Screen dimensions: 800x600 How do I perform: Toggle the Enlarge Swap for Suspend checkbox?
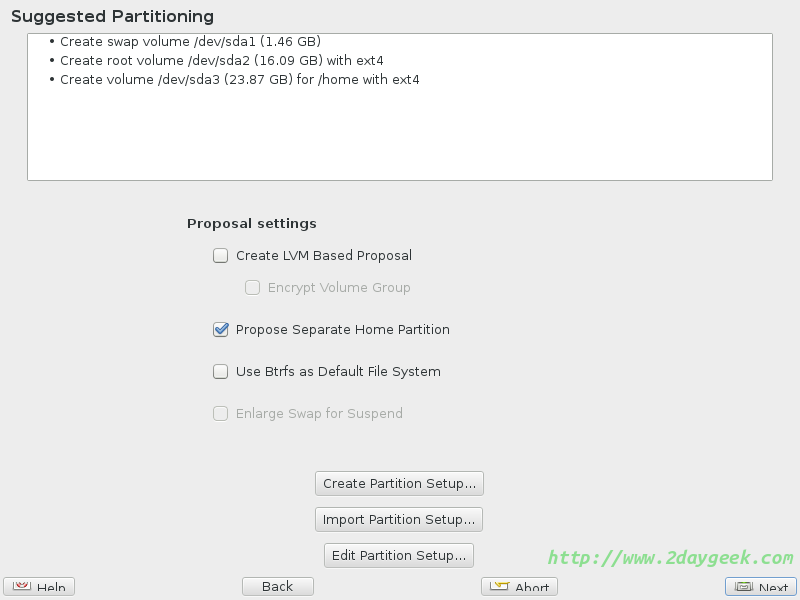tap(221, 414)
